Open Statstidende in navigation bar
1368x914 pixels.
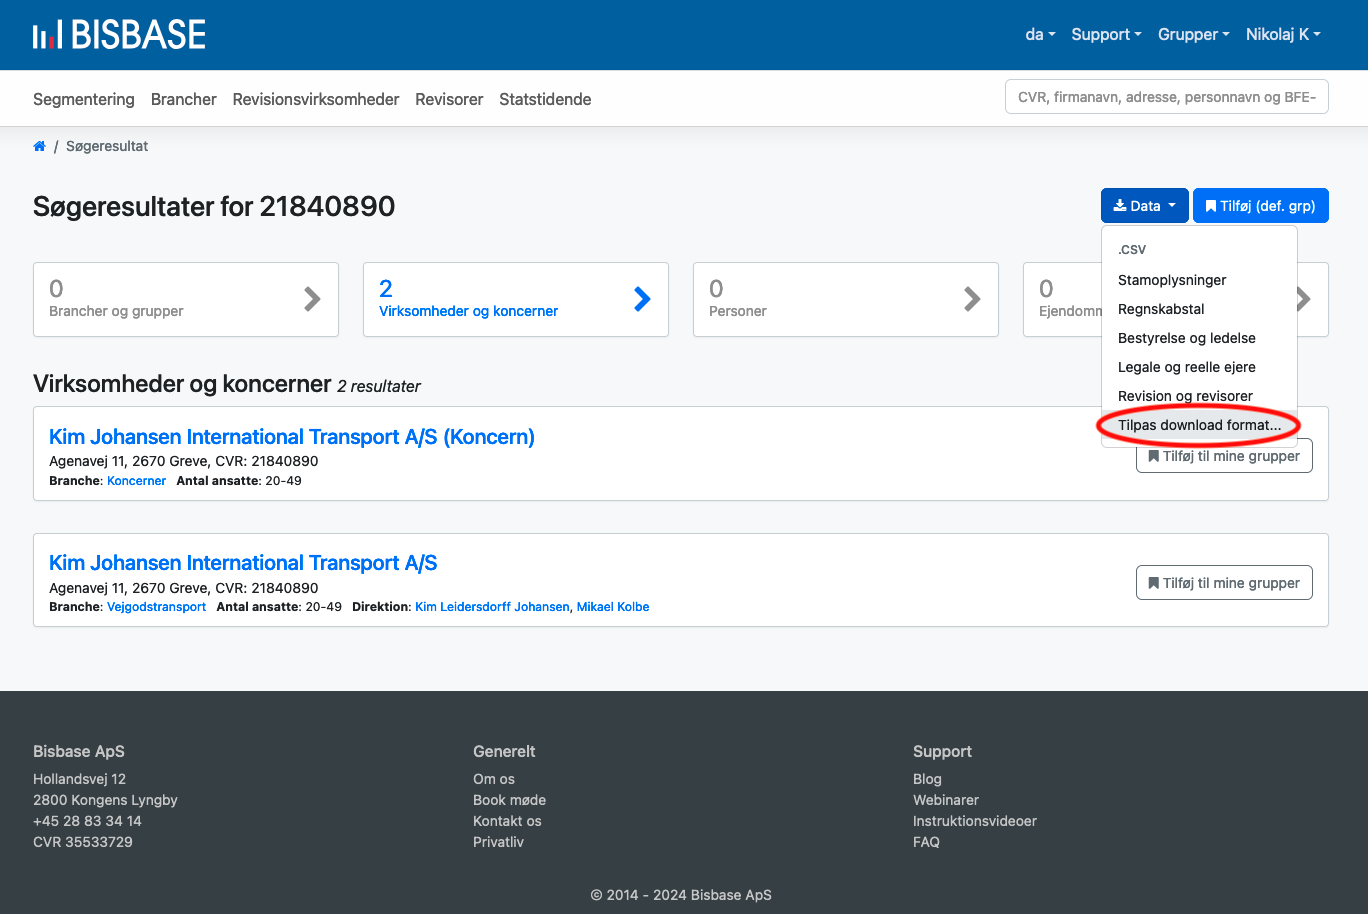coord(545,99)
